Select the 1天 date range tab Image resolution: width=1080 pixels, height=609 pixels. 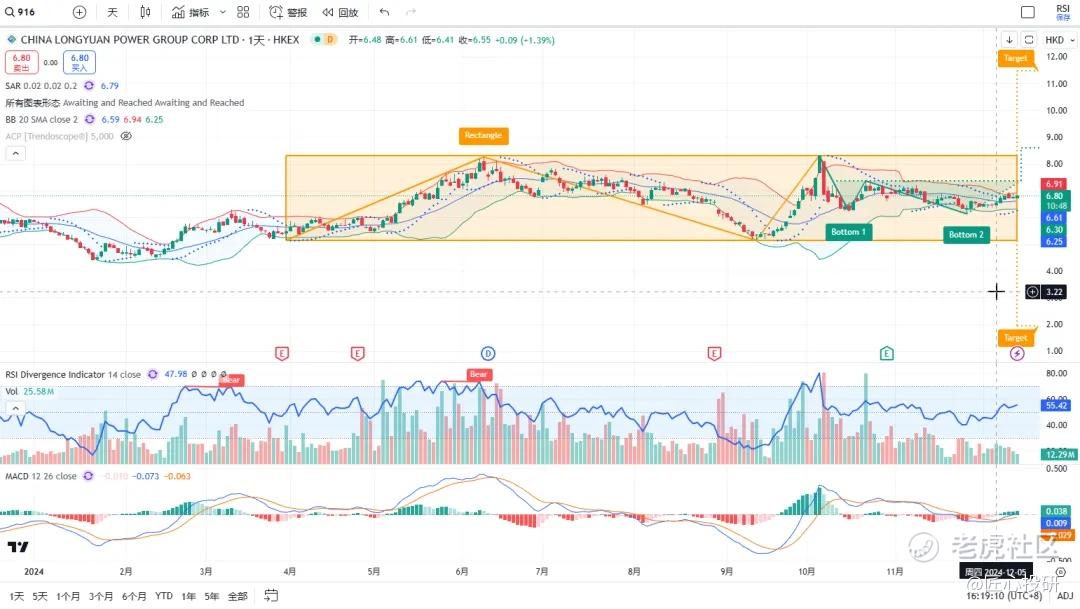coord(17,596)
